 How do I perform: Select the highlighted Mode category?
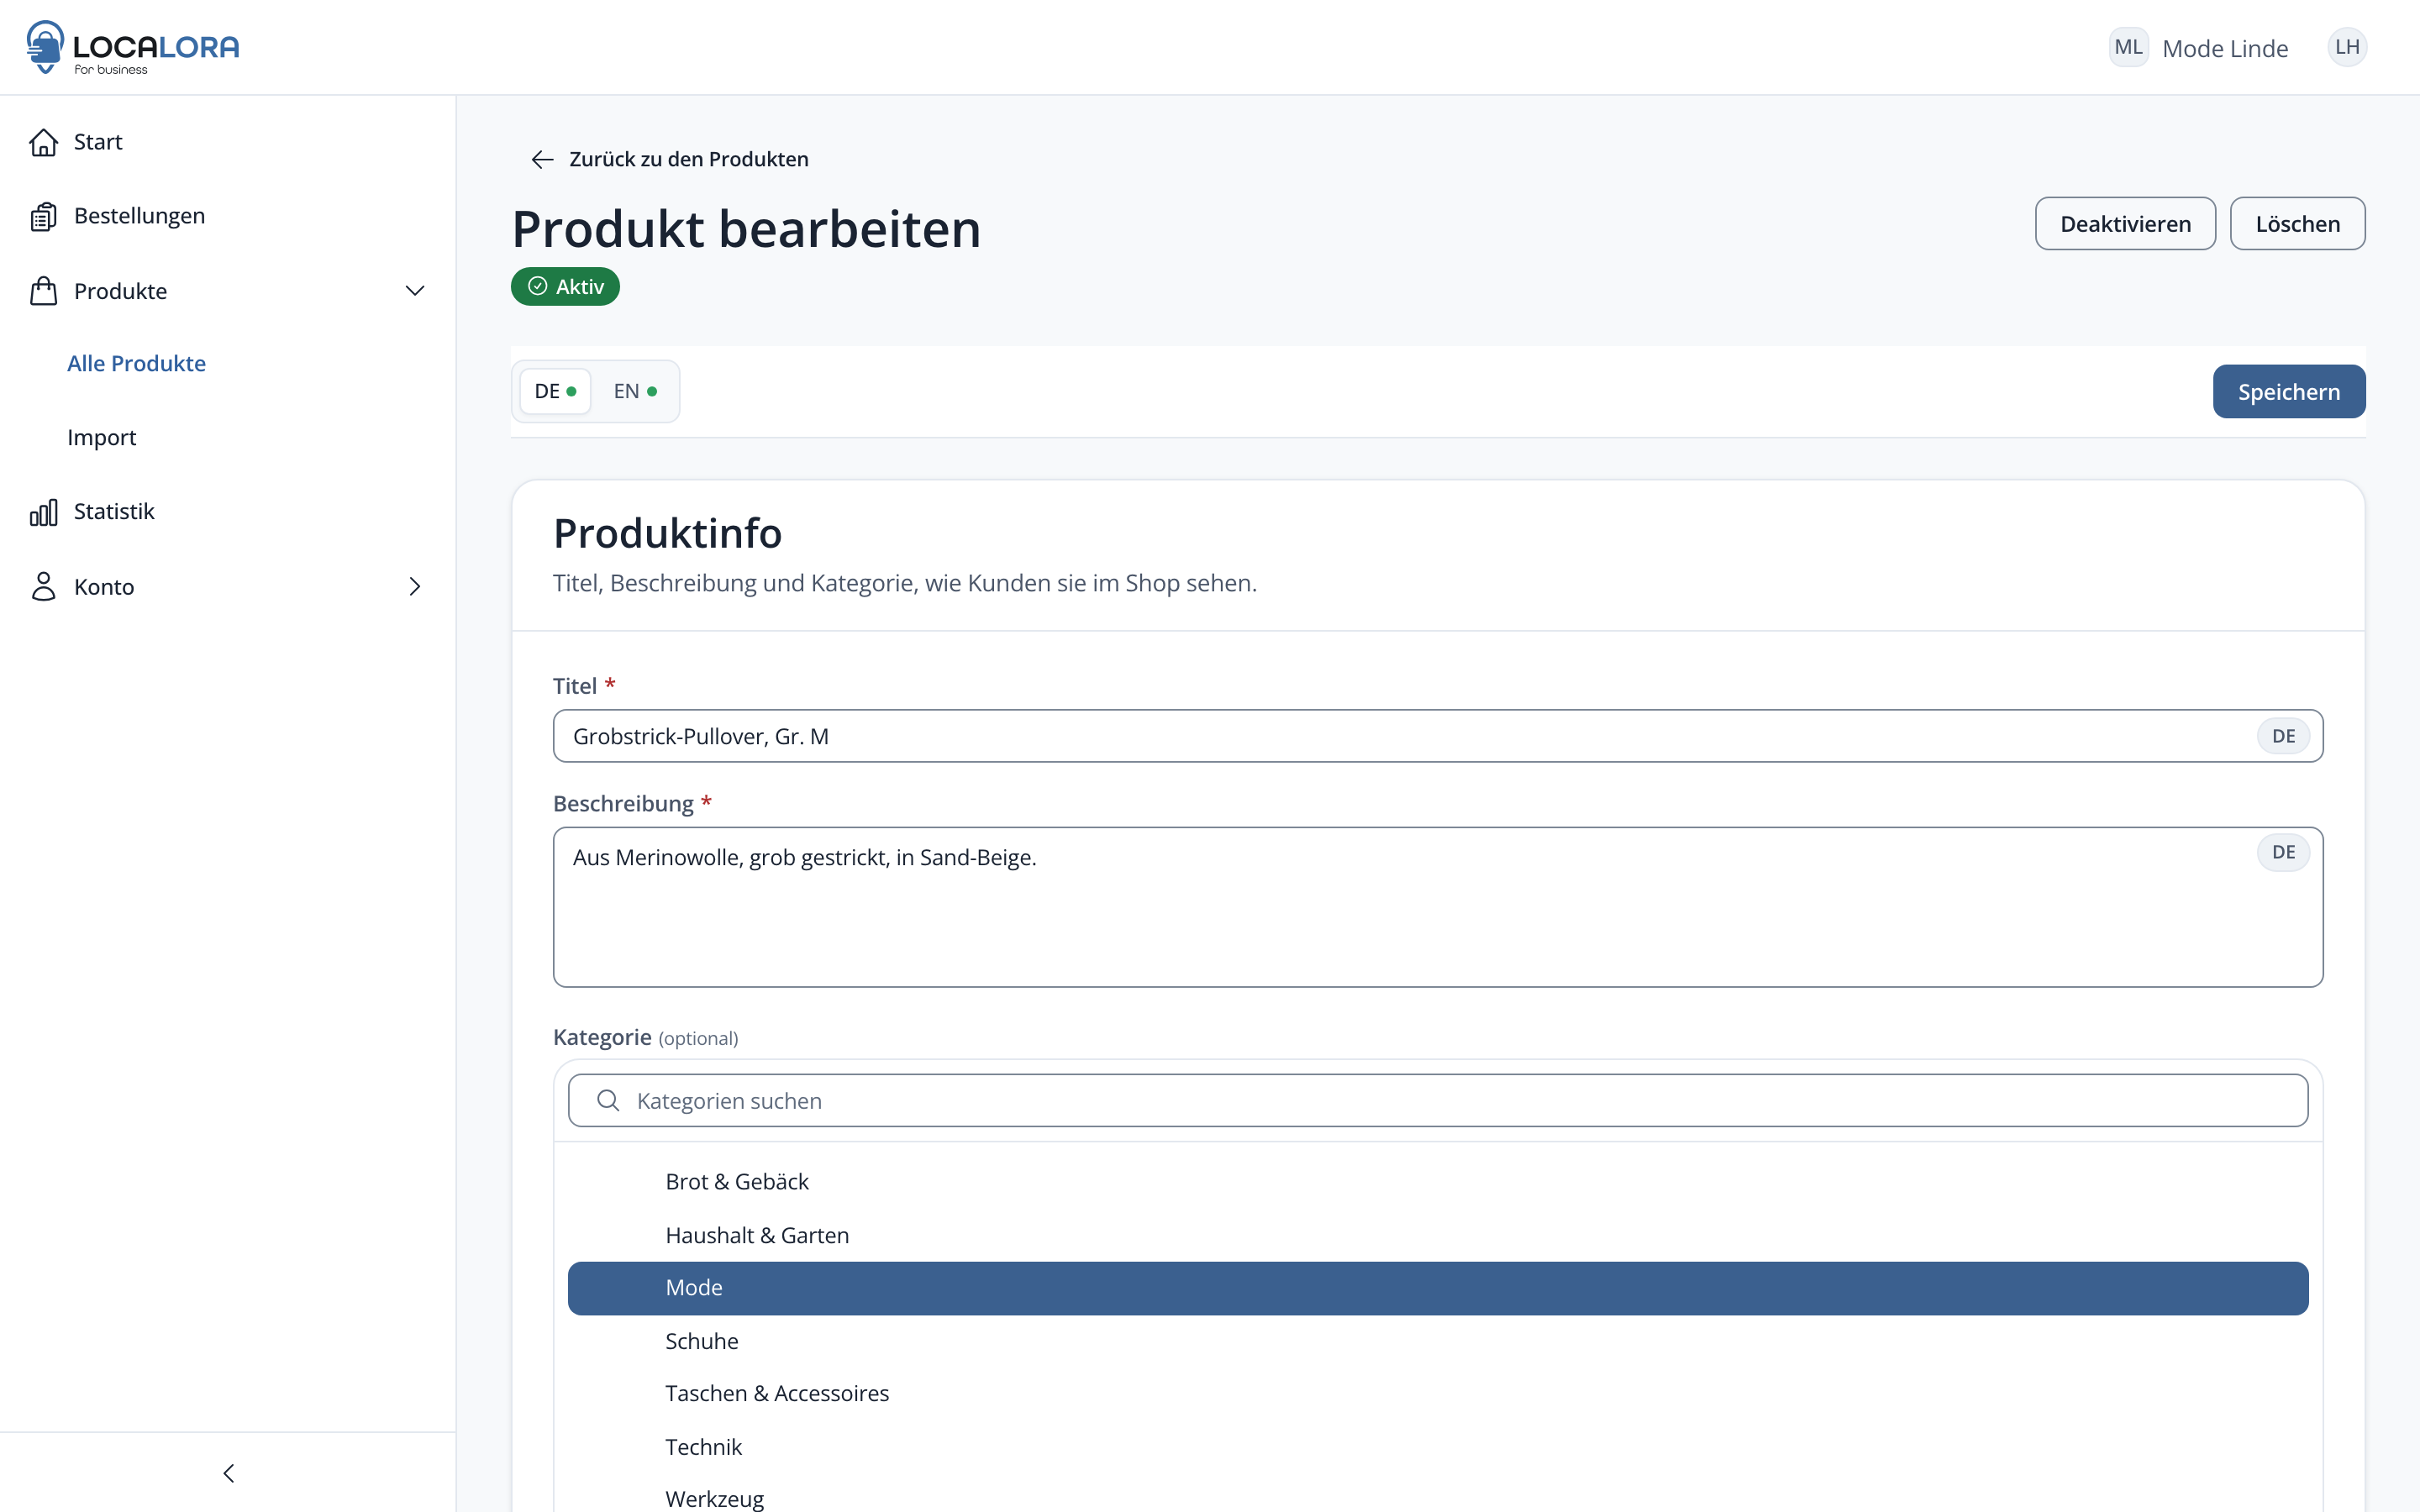(x=1438, y=1288)
